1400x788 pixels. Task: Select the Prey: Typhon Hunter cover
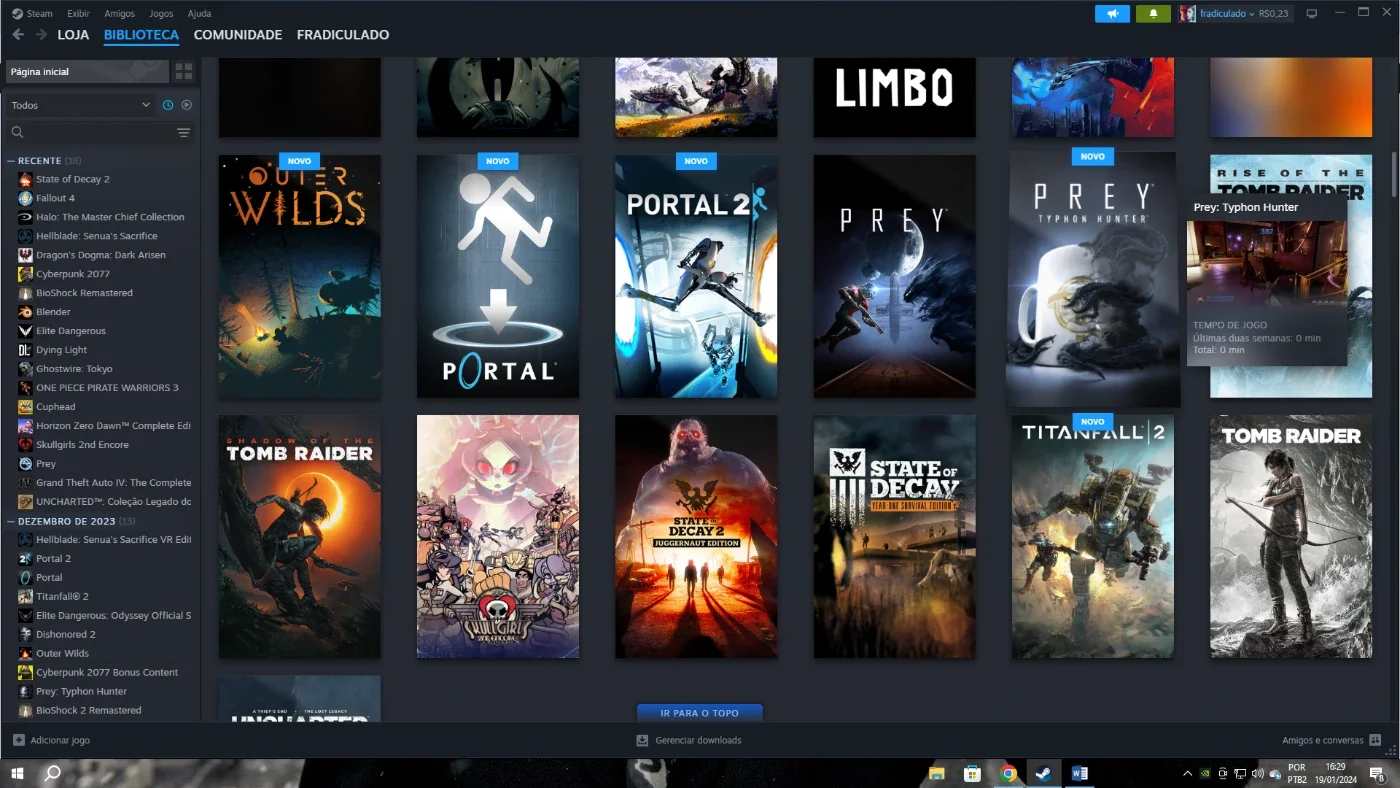(1093, 279)
